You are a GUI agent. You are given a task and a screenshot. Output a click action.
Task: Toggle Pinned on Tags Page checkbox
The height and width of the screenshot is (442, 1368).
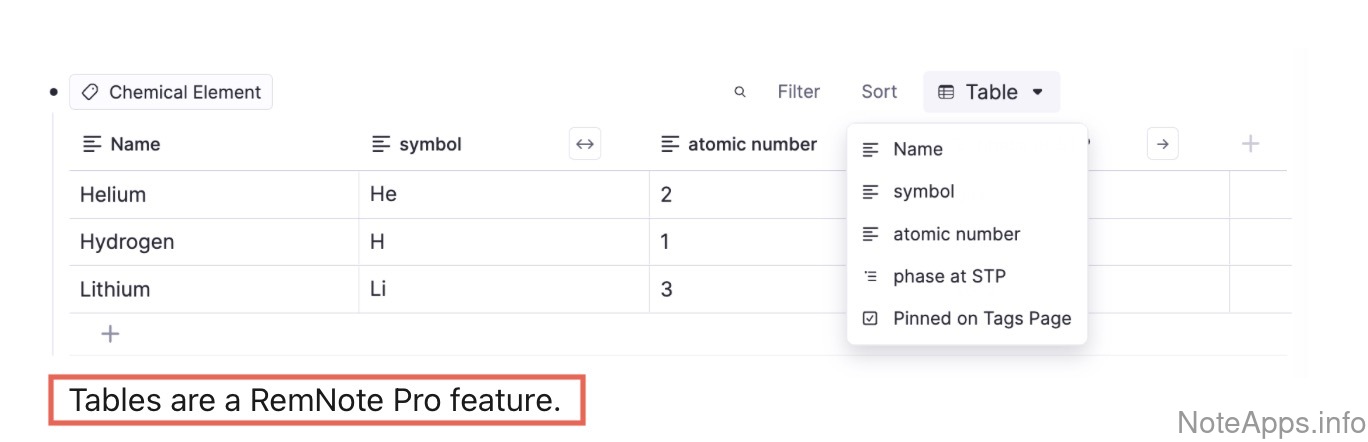tap(871, 319)
